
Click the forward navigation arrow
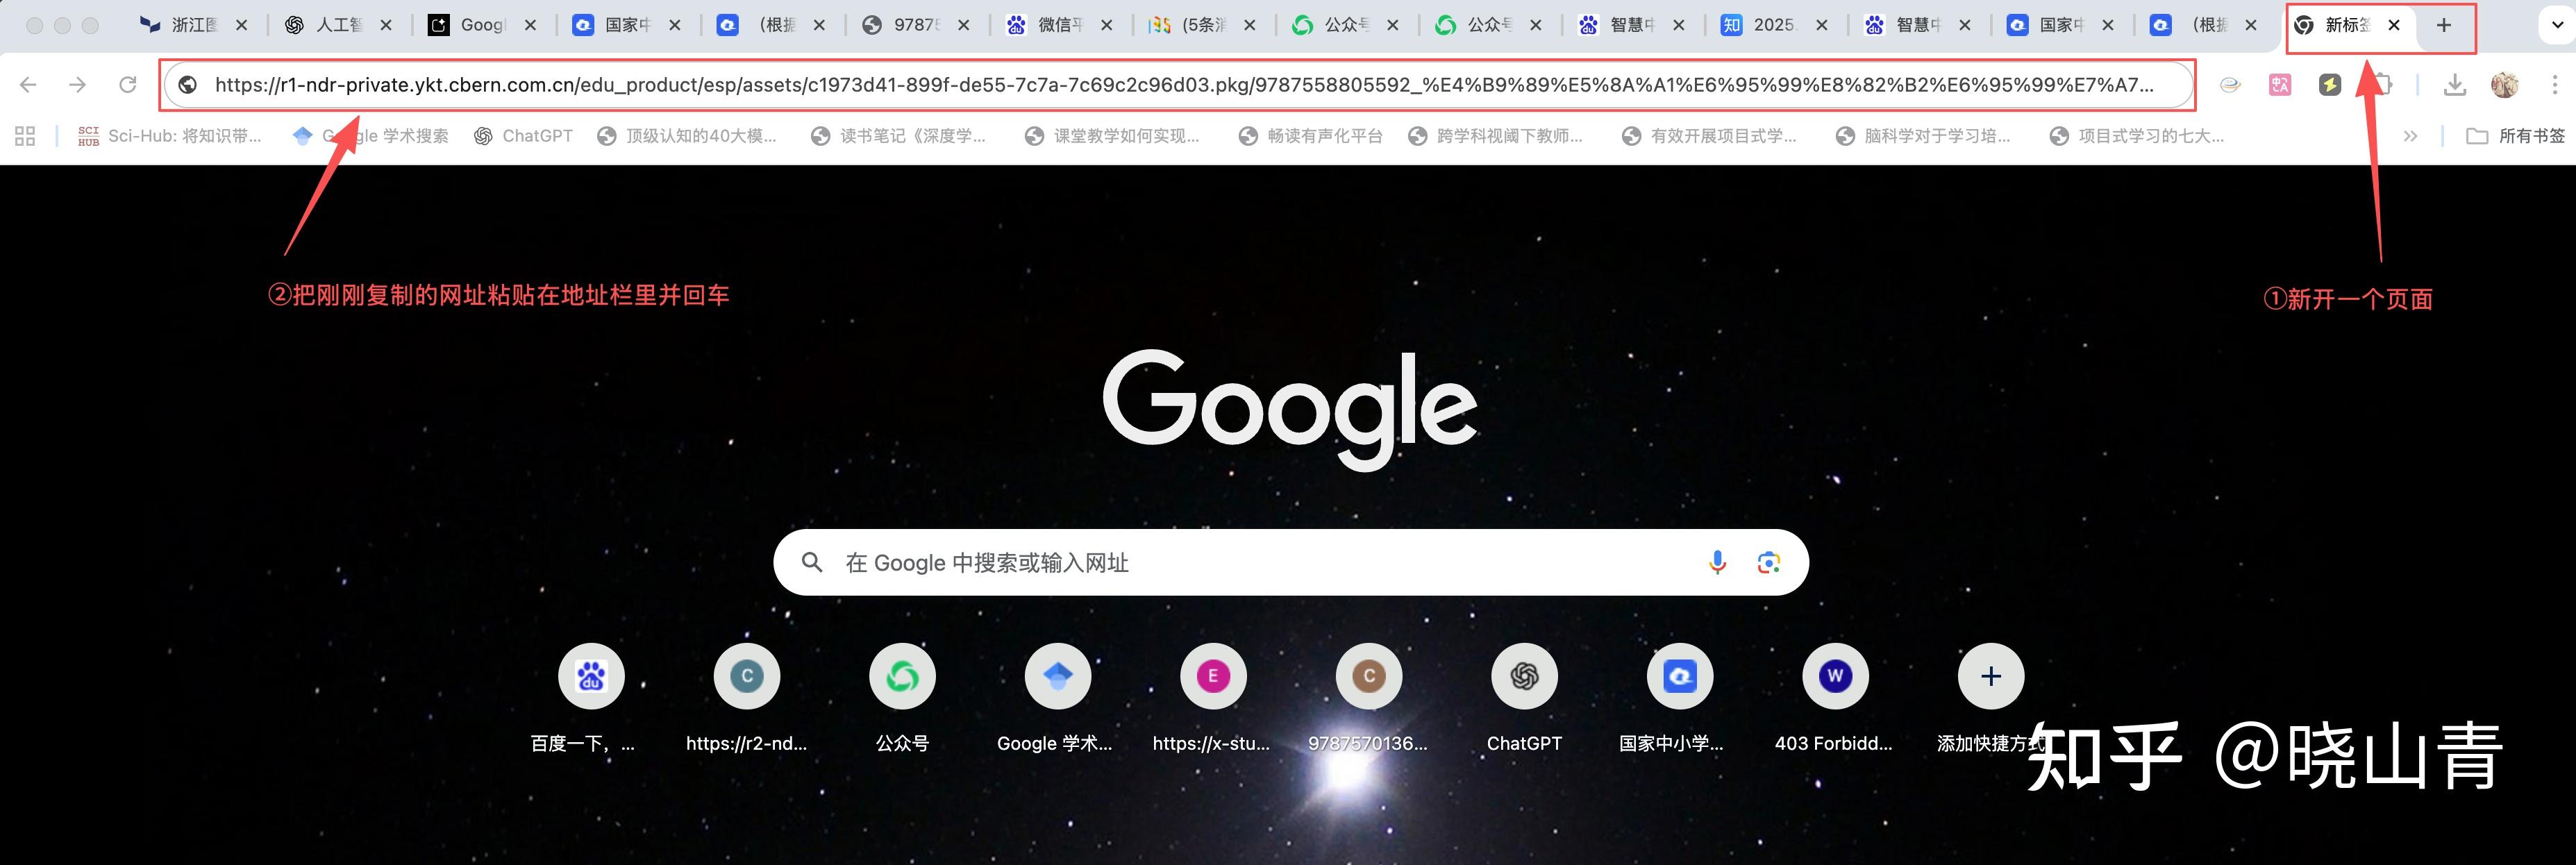click(x=77, y=85)
